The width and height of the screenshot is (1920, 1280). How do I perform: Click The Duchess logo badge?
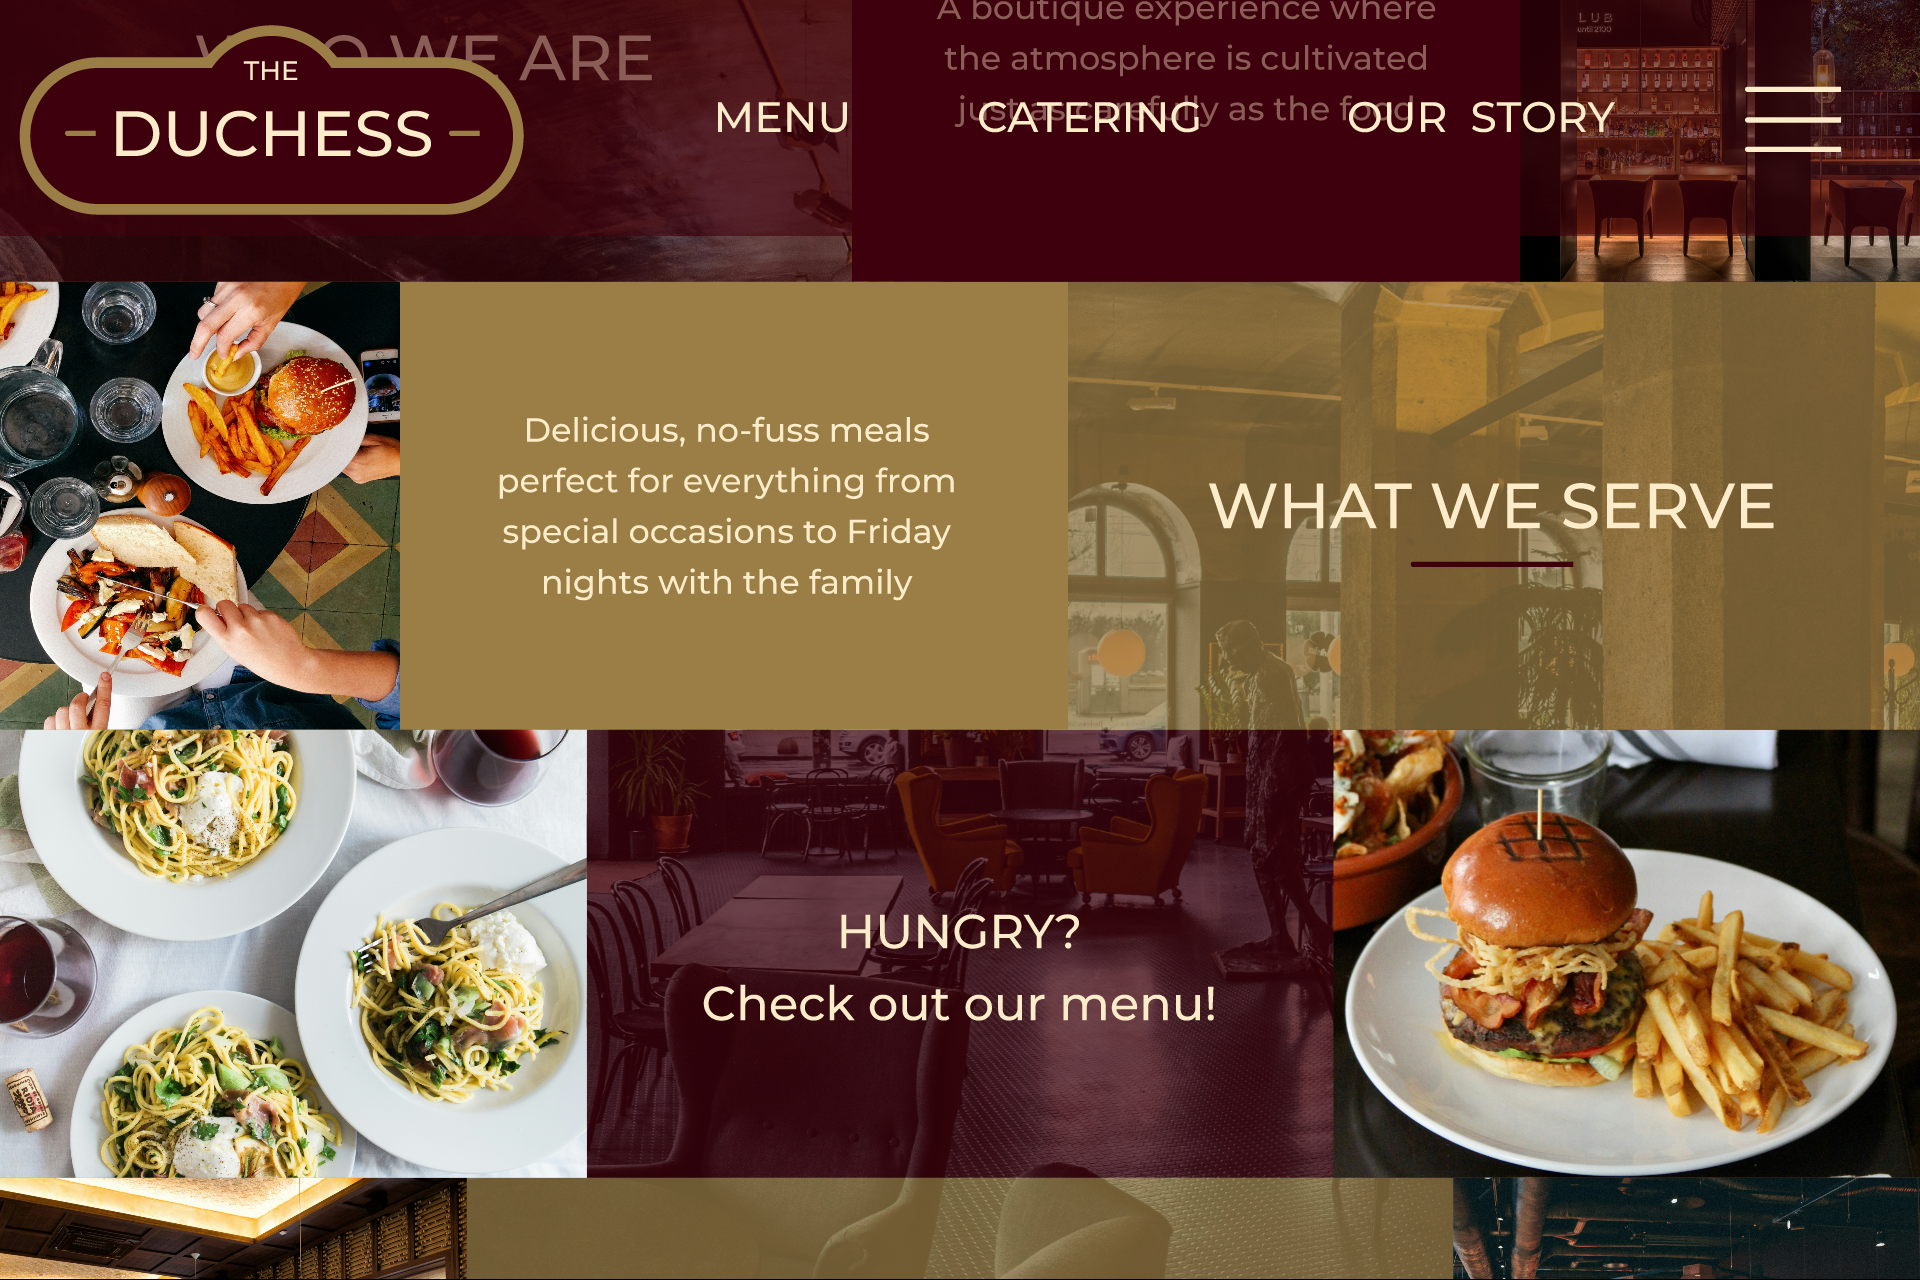pyautogui.click(x=271, y=122)
